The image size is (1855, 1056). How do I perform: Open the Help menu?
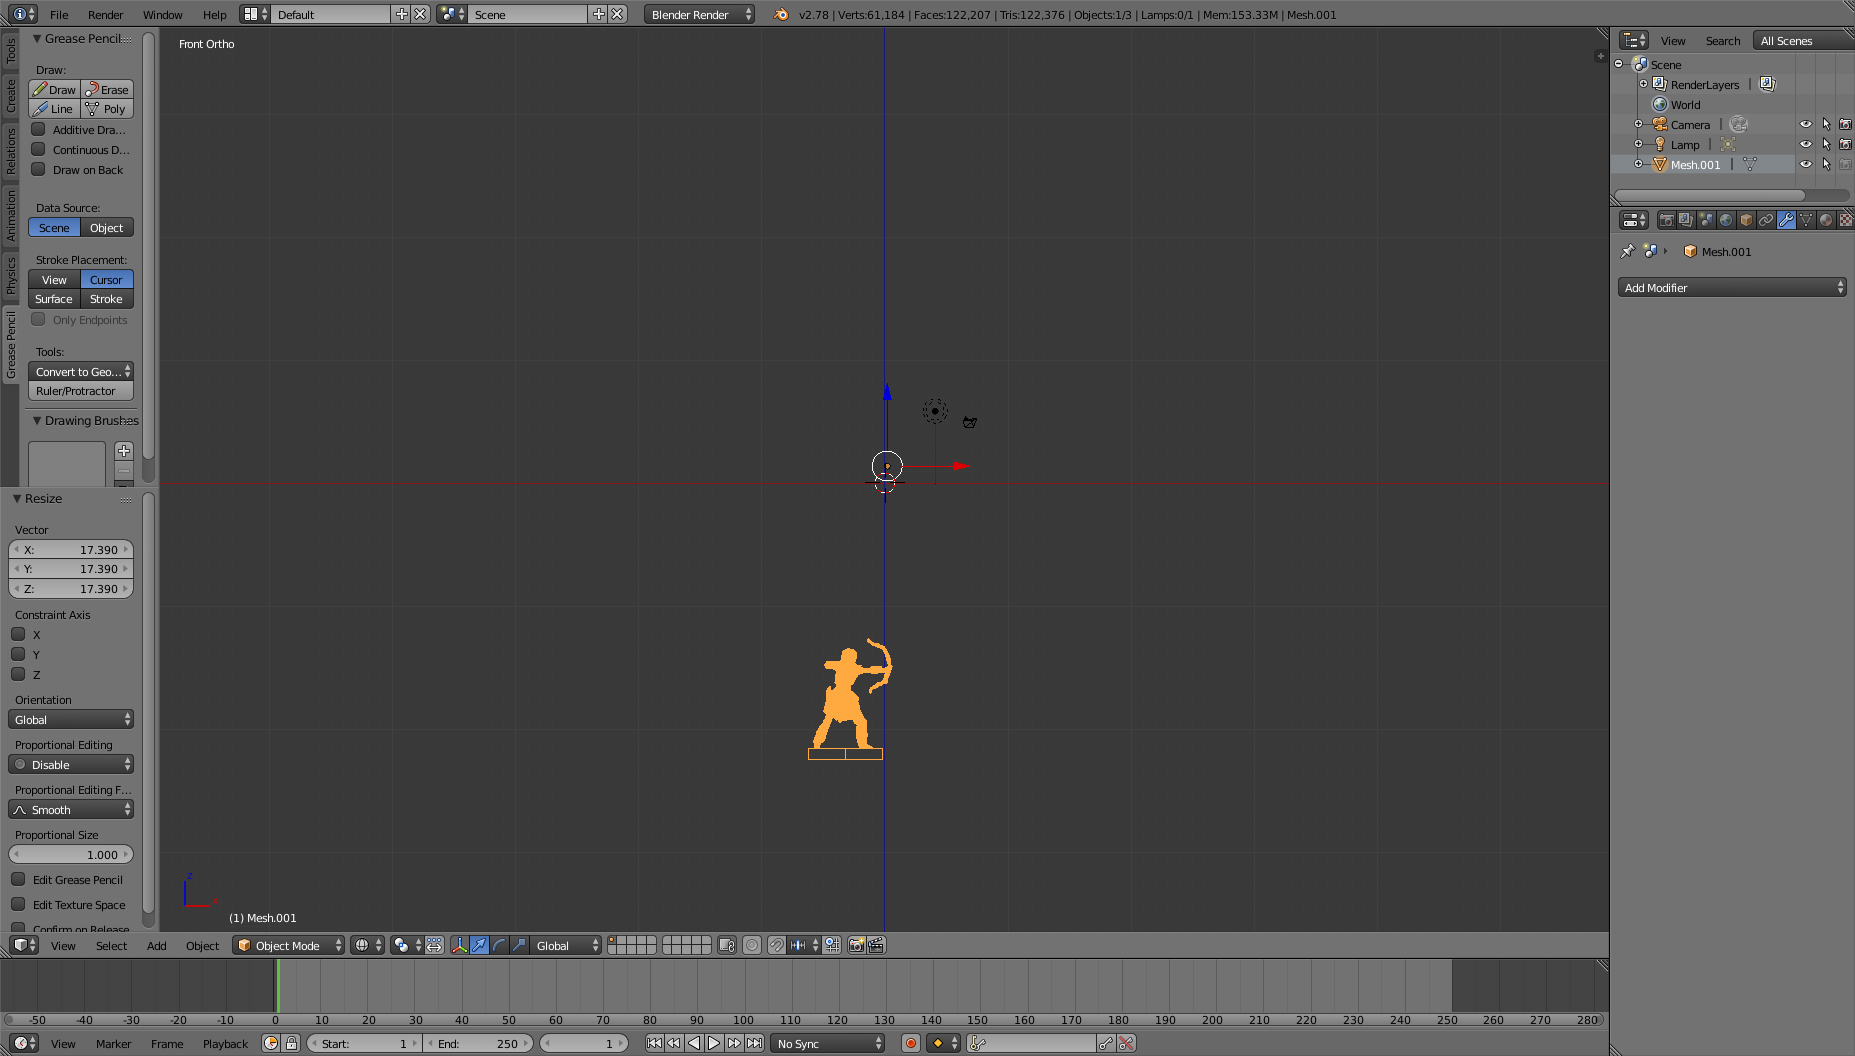(x=214, y=14)
